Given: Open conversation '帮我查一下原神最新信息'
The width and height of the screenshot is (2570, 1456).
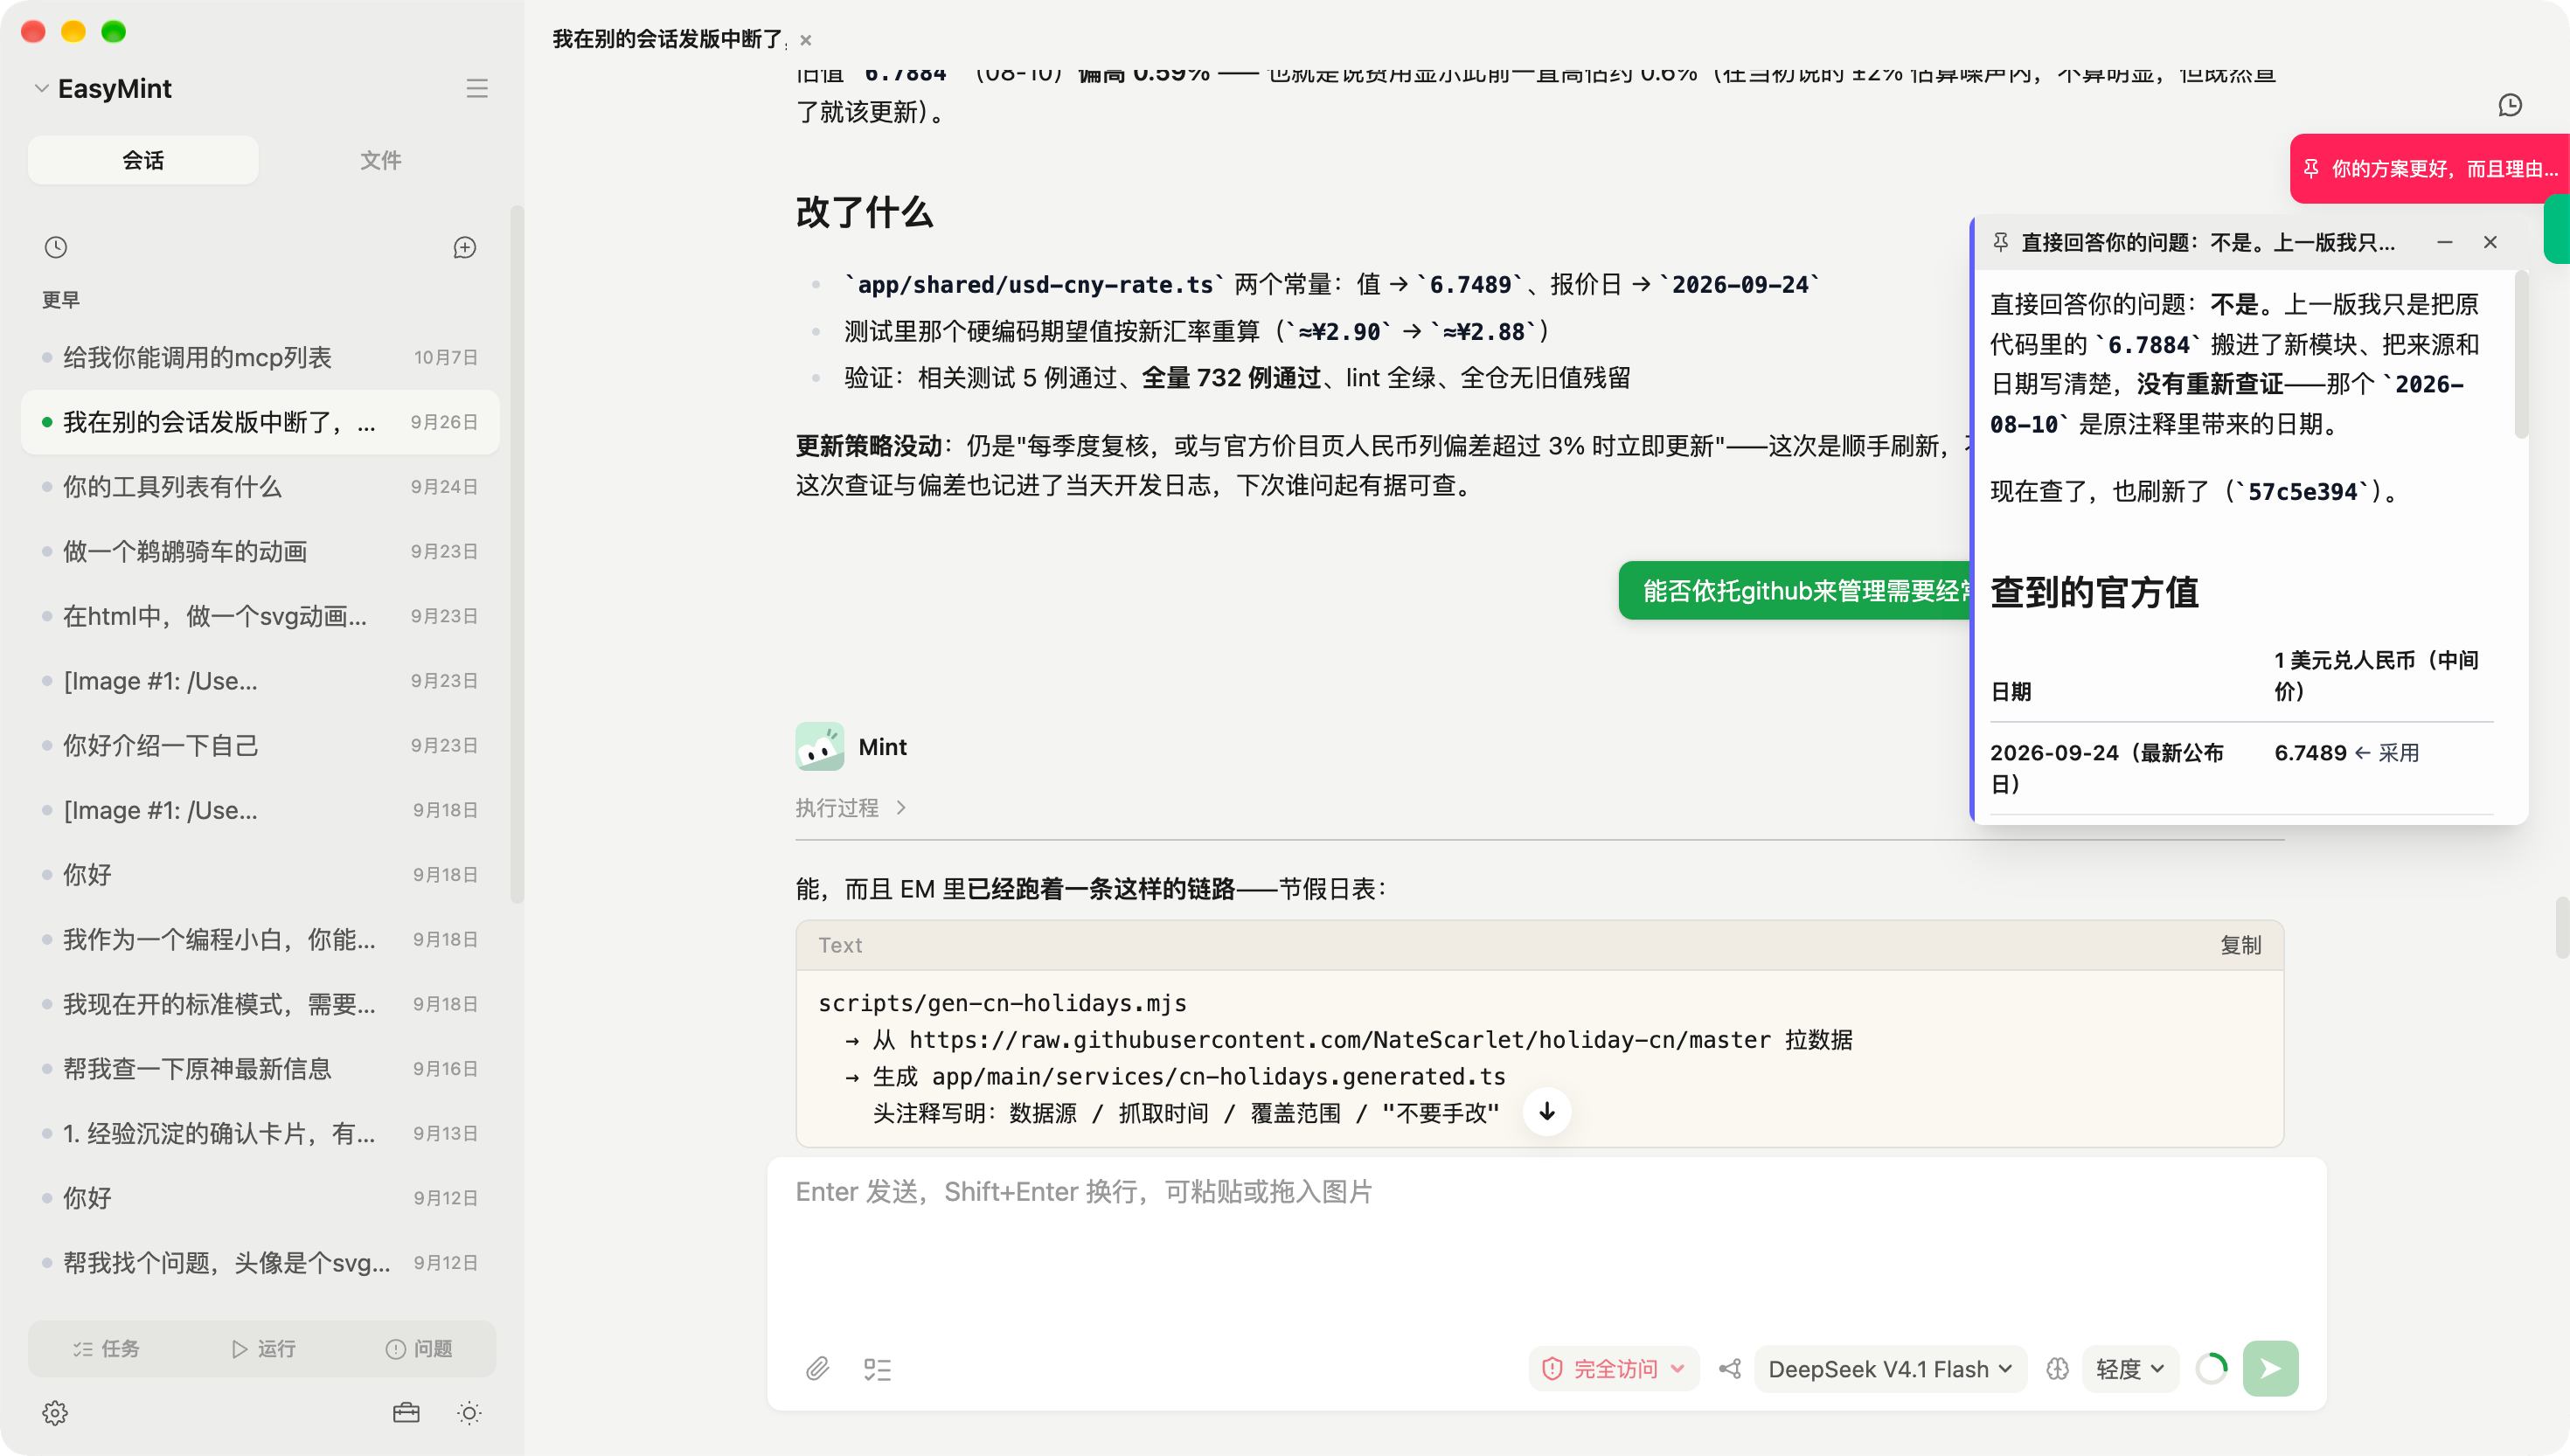Looking at the screenshot, I should [x=260, y=1069].
